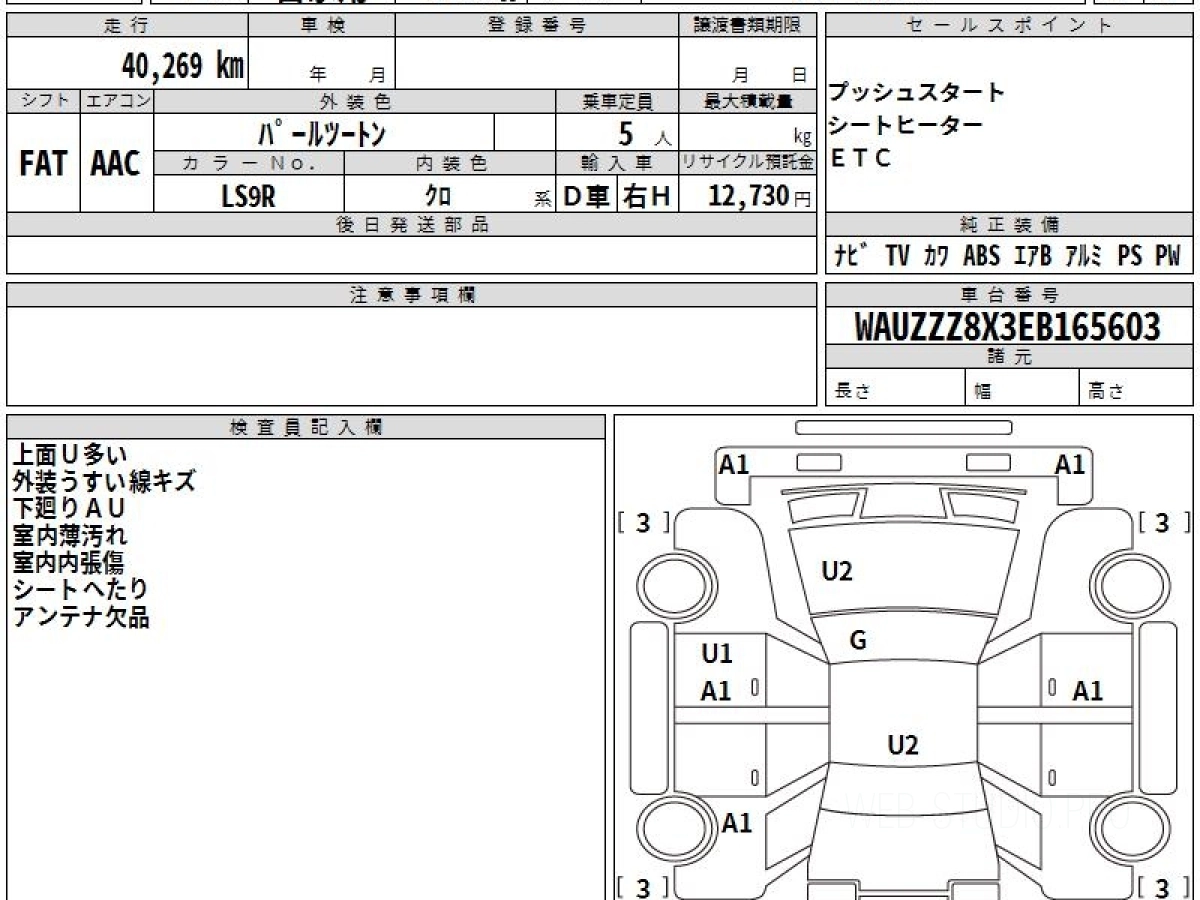Click the U2 mark on the roof

point(903,745)
